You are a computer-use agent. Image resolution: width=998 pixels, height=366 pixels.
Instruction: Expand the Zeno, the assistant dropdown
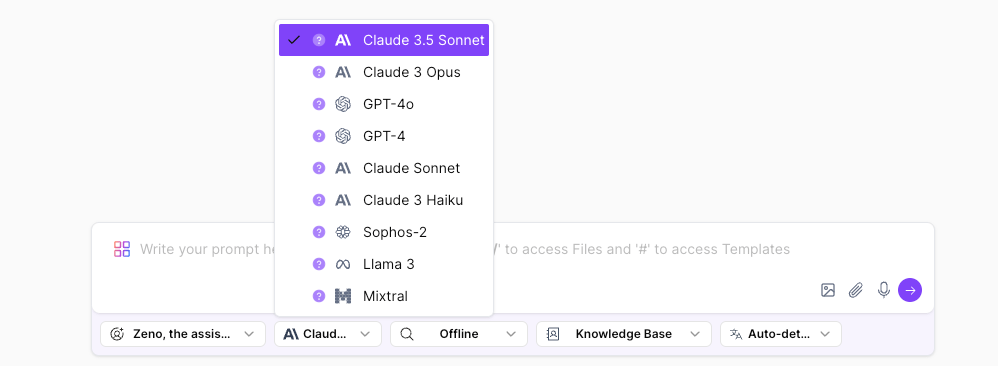[183, 334]
